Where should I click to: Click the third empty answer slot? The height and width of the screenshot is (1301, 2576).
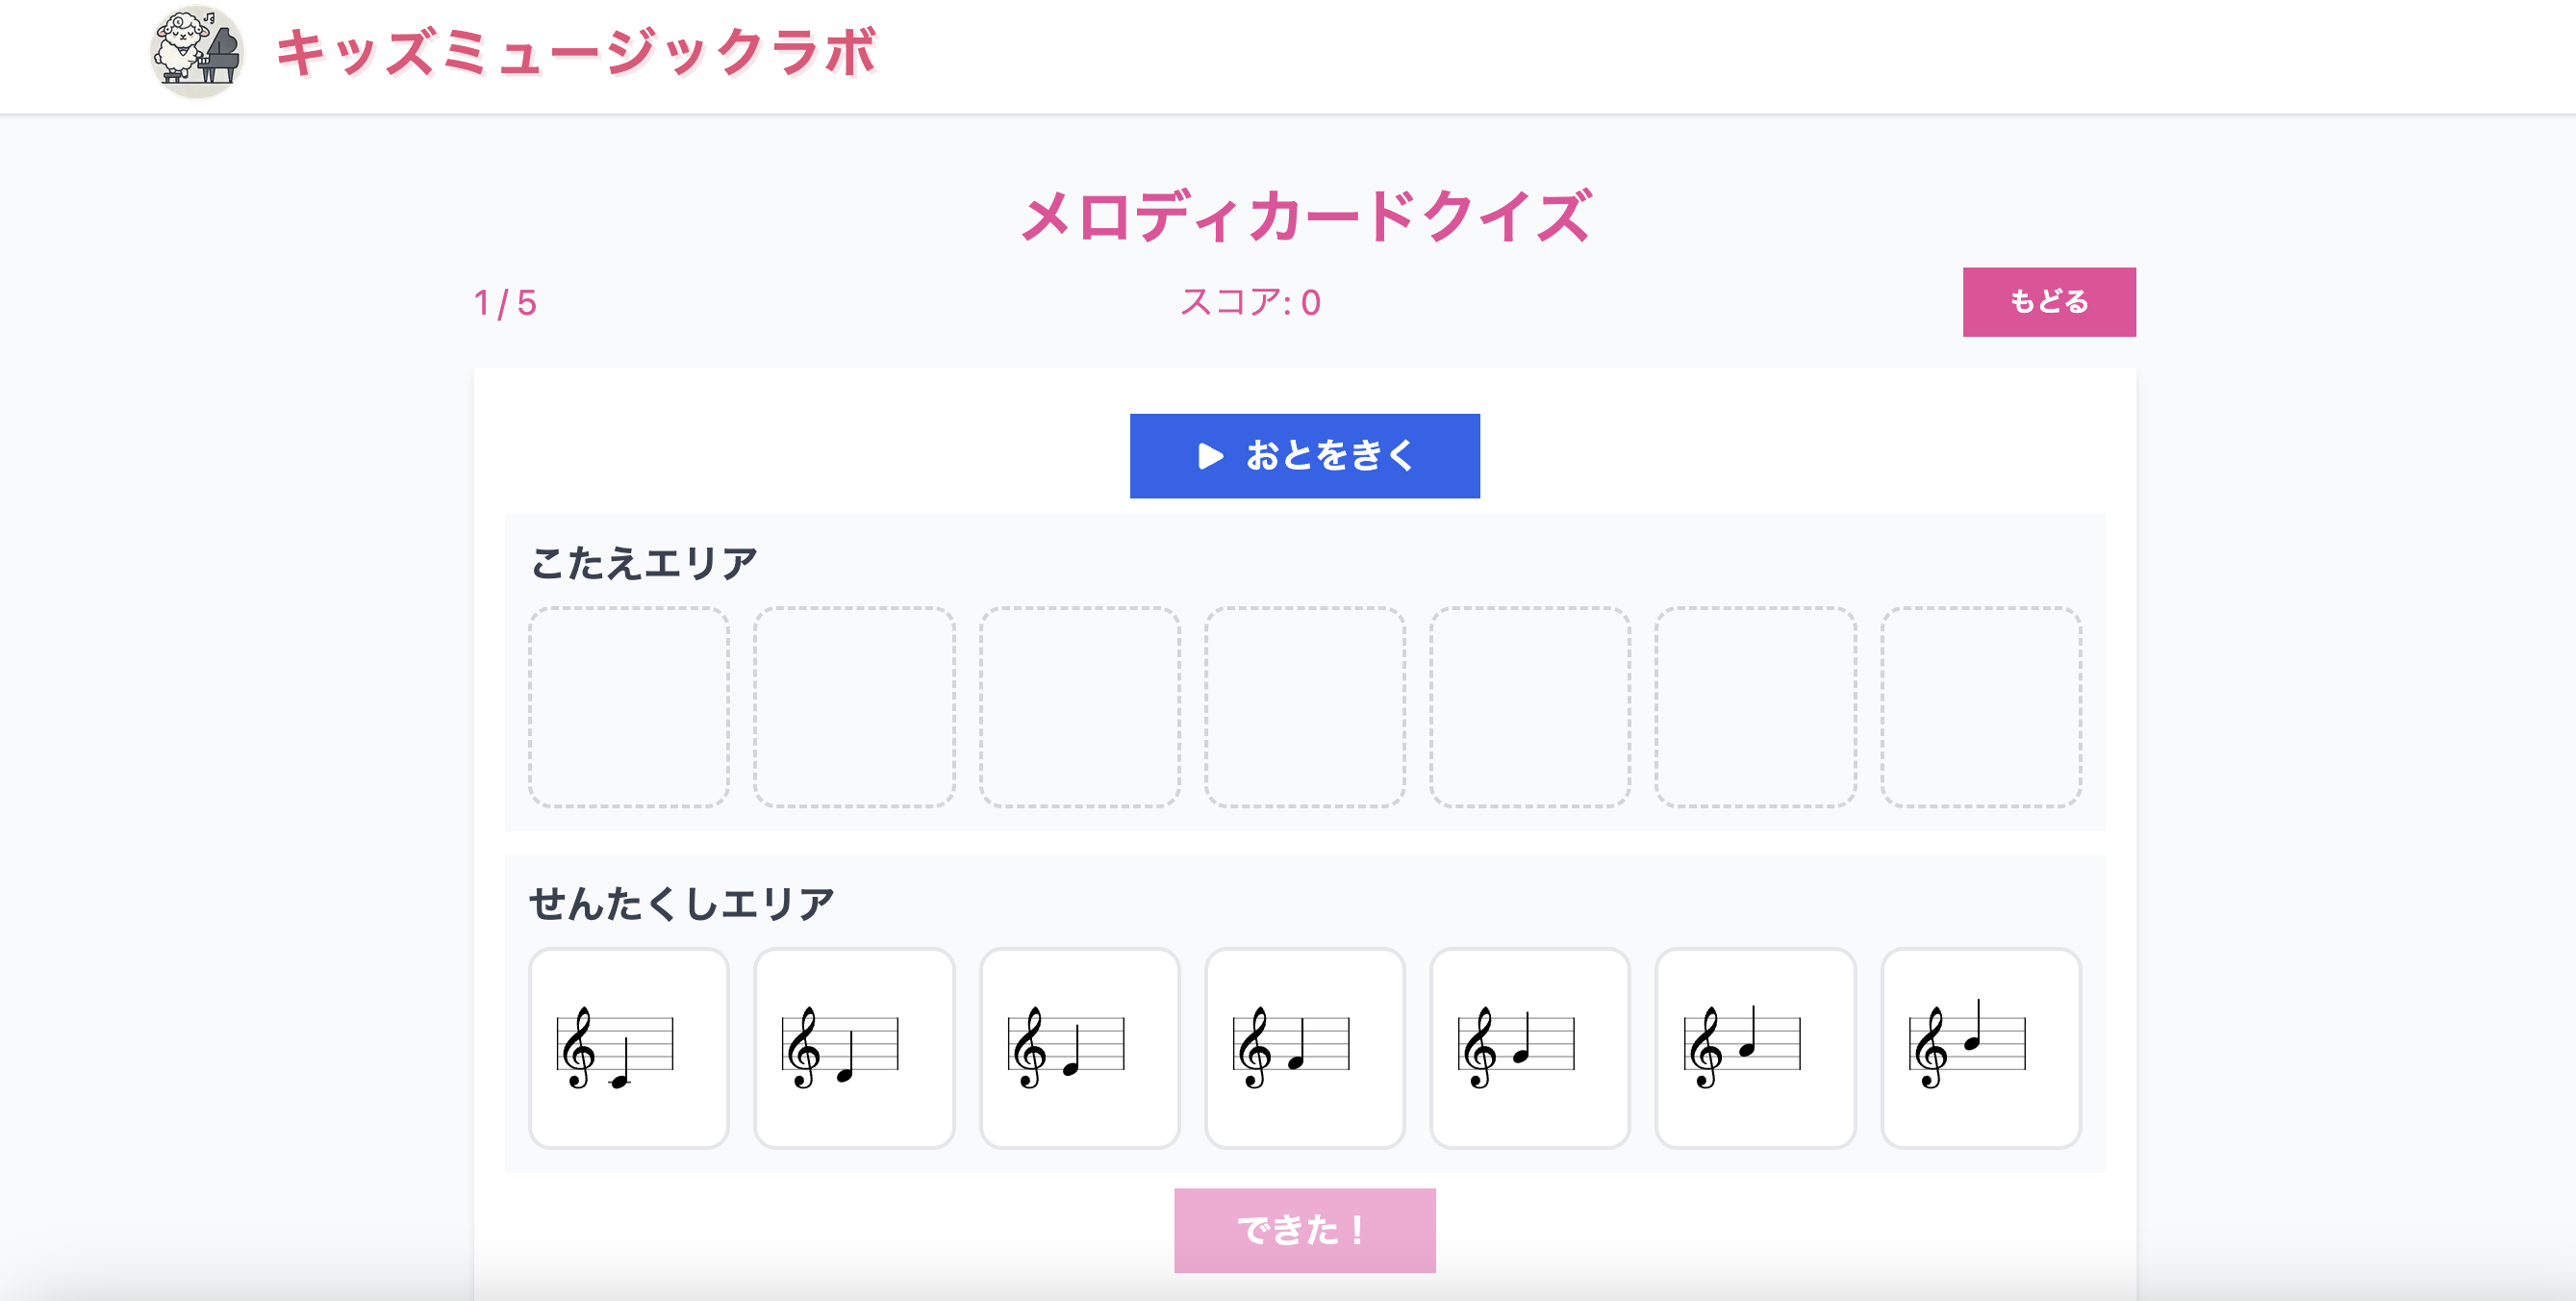1079,706
